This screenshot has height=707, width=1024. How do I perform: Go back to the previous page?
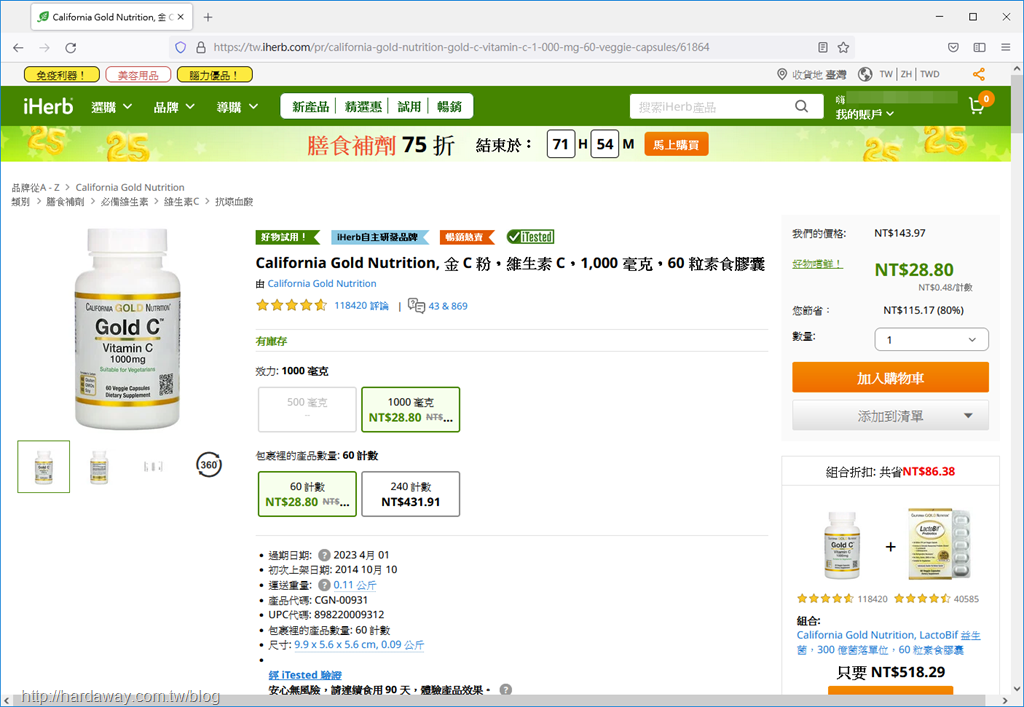[x=18, y=48]
